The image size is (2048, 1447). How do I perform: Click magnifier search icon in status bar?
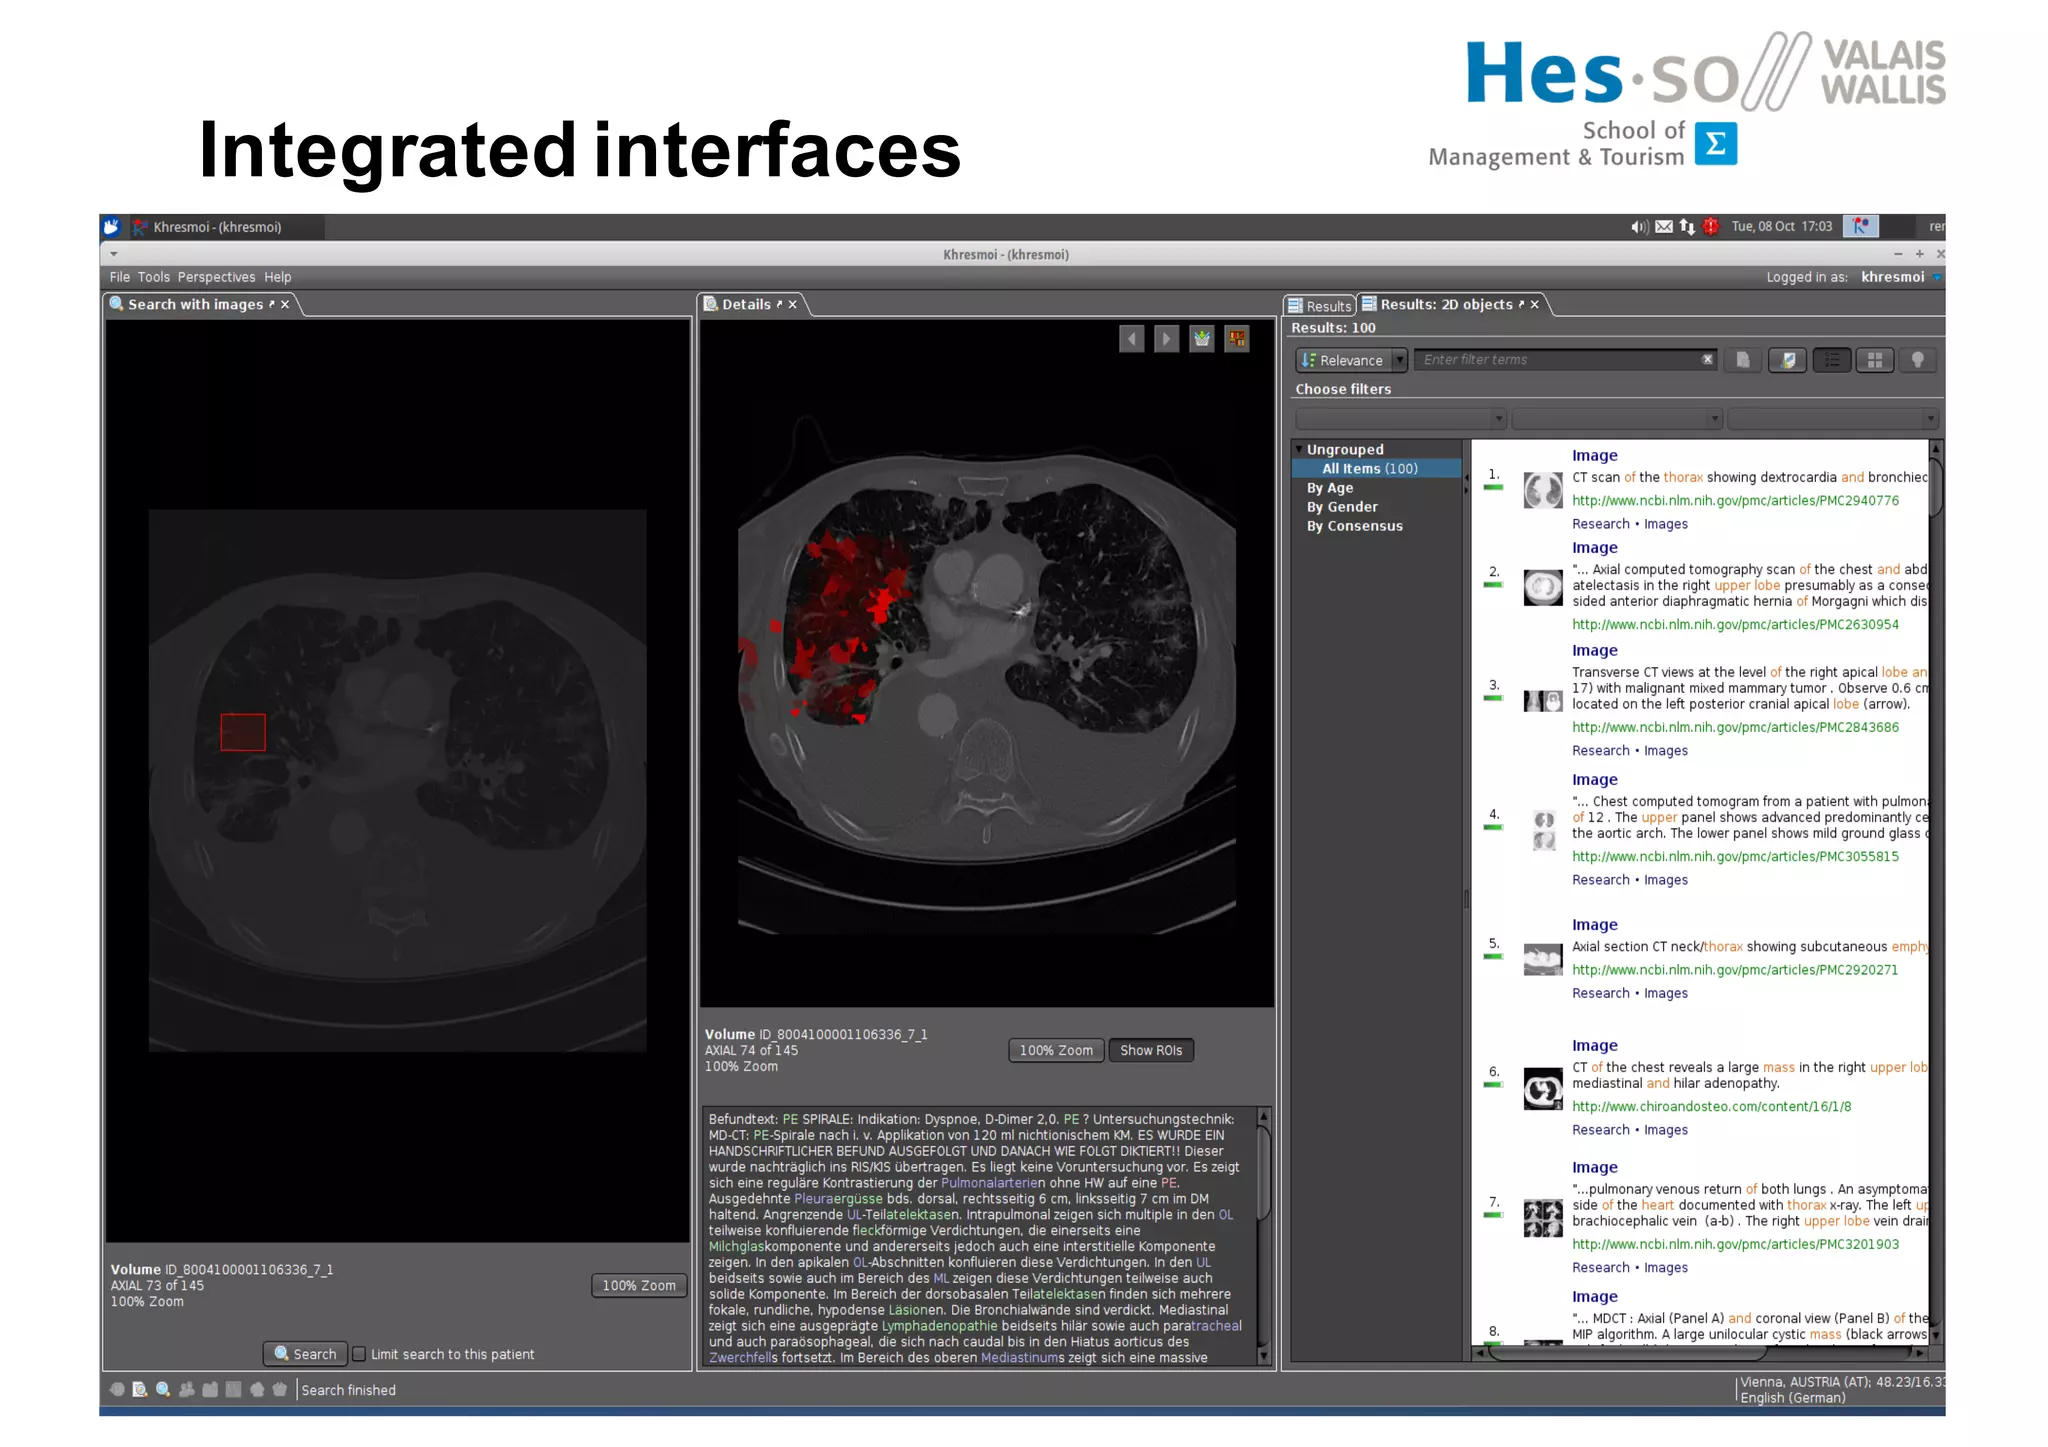[x=163, y=1389]
